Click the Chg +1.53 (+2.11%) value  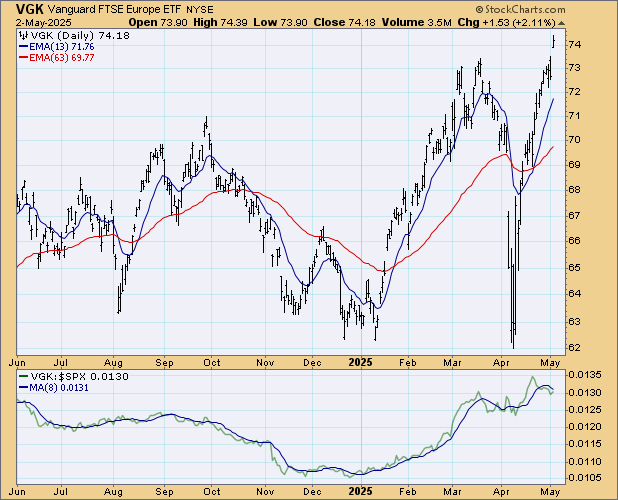506,22
